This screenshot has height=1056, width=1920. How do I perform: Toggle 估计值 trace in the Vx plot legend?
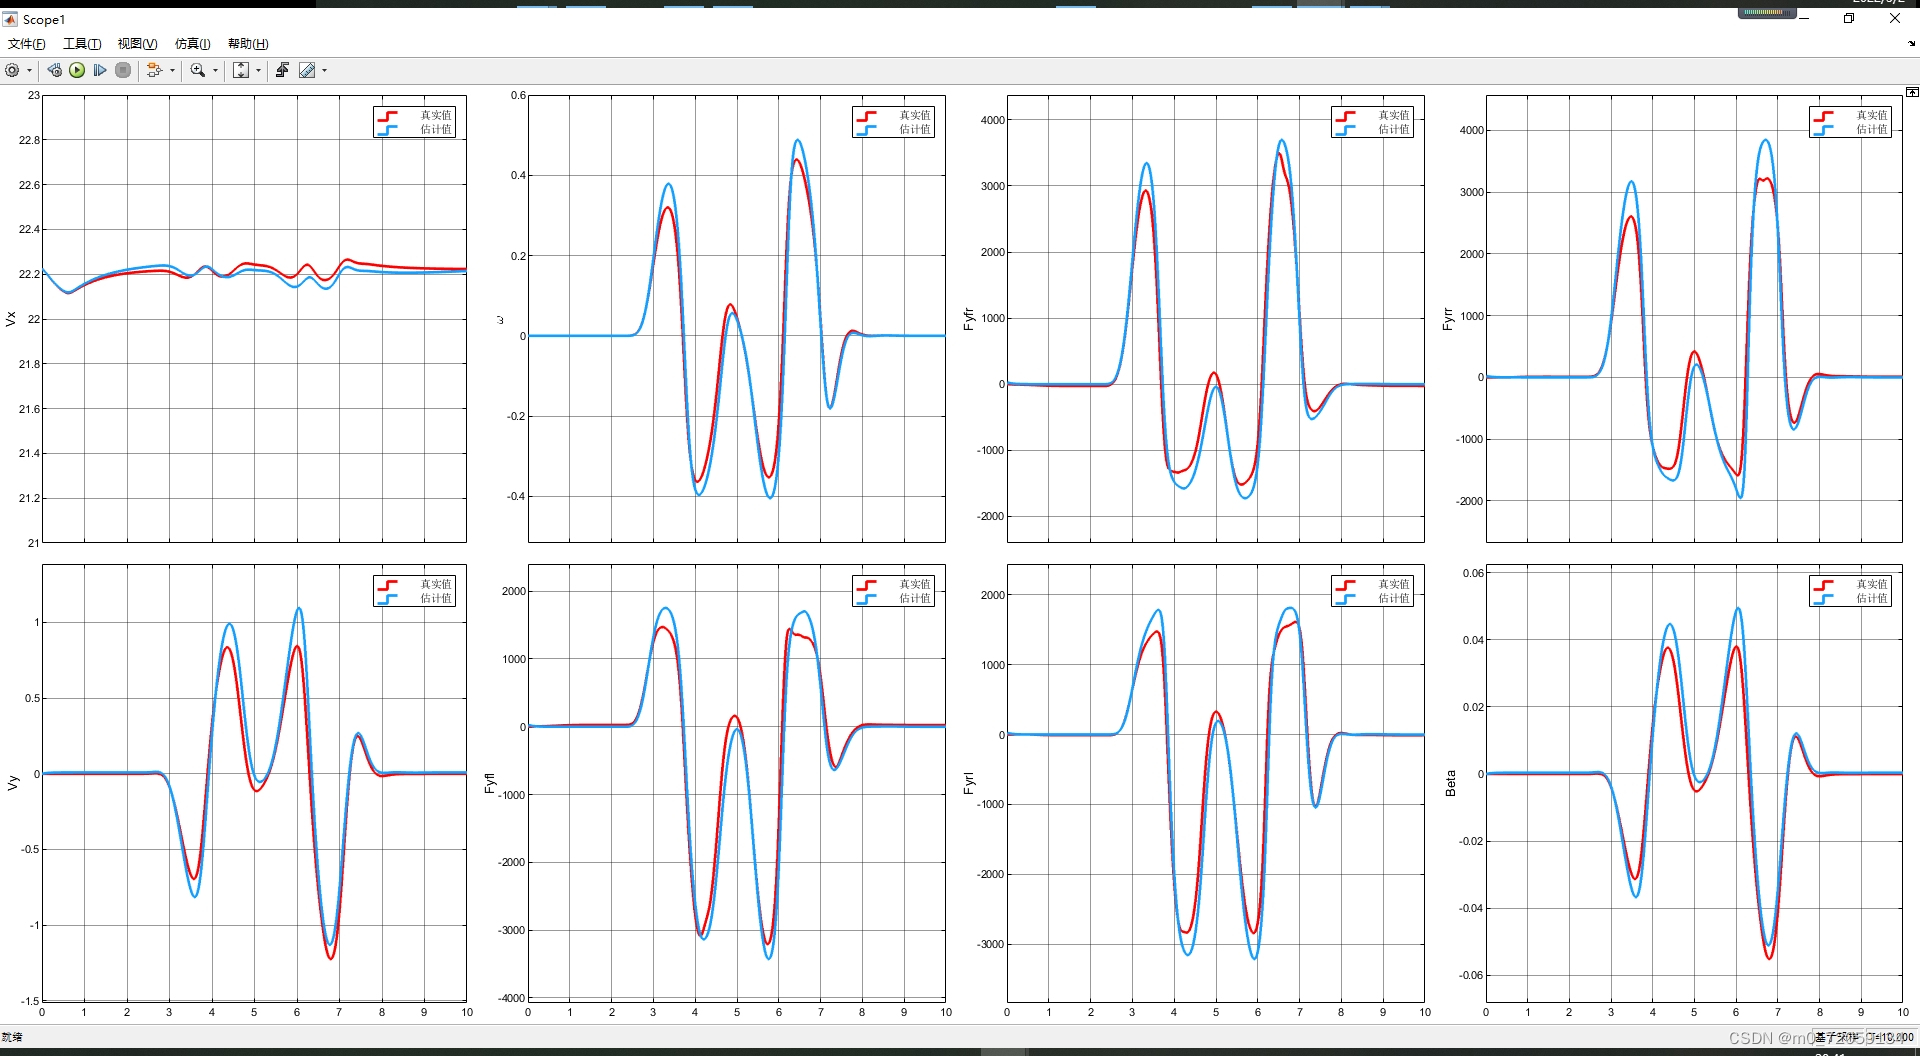point(435,129)
